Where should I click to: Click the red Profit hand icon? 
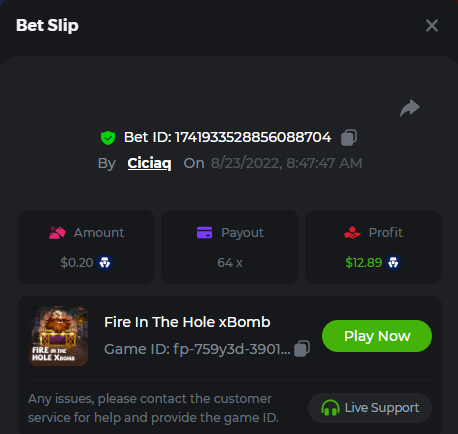[x=352, y=233]
